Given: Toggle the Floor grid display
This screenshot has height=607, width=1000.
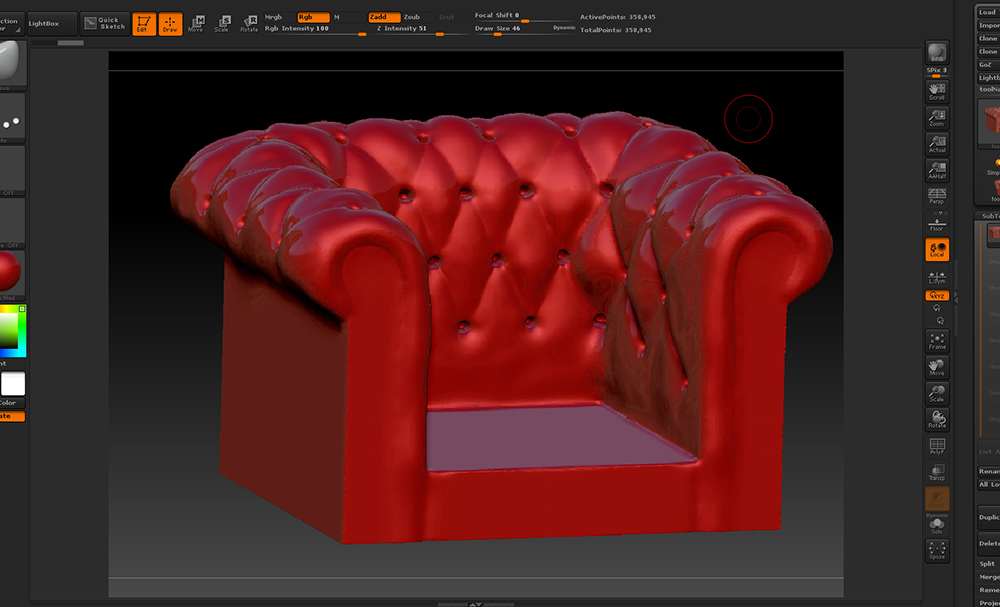Looking at the screenshot, I should (x=937, y=225).
